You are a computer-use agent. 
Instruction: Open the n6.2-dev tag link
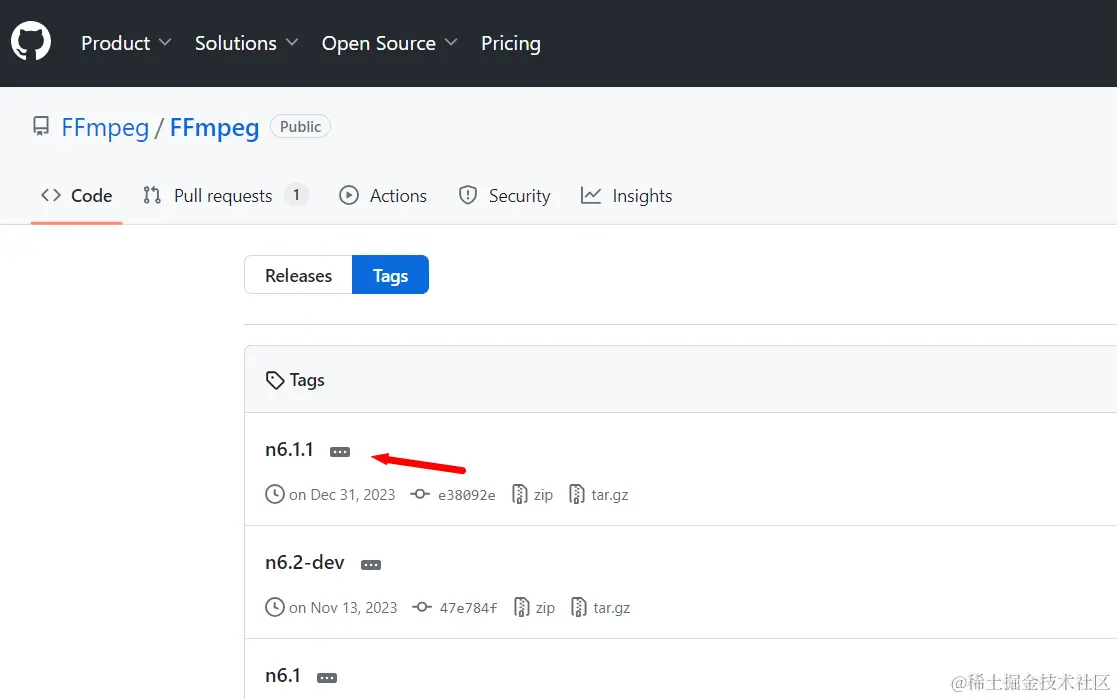point(305,562)
